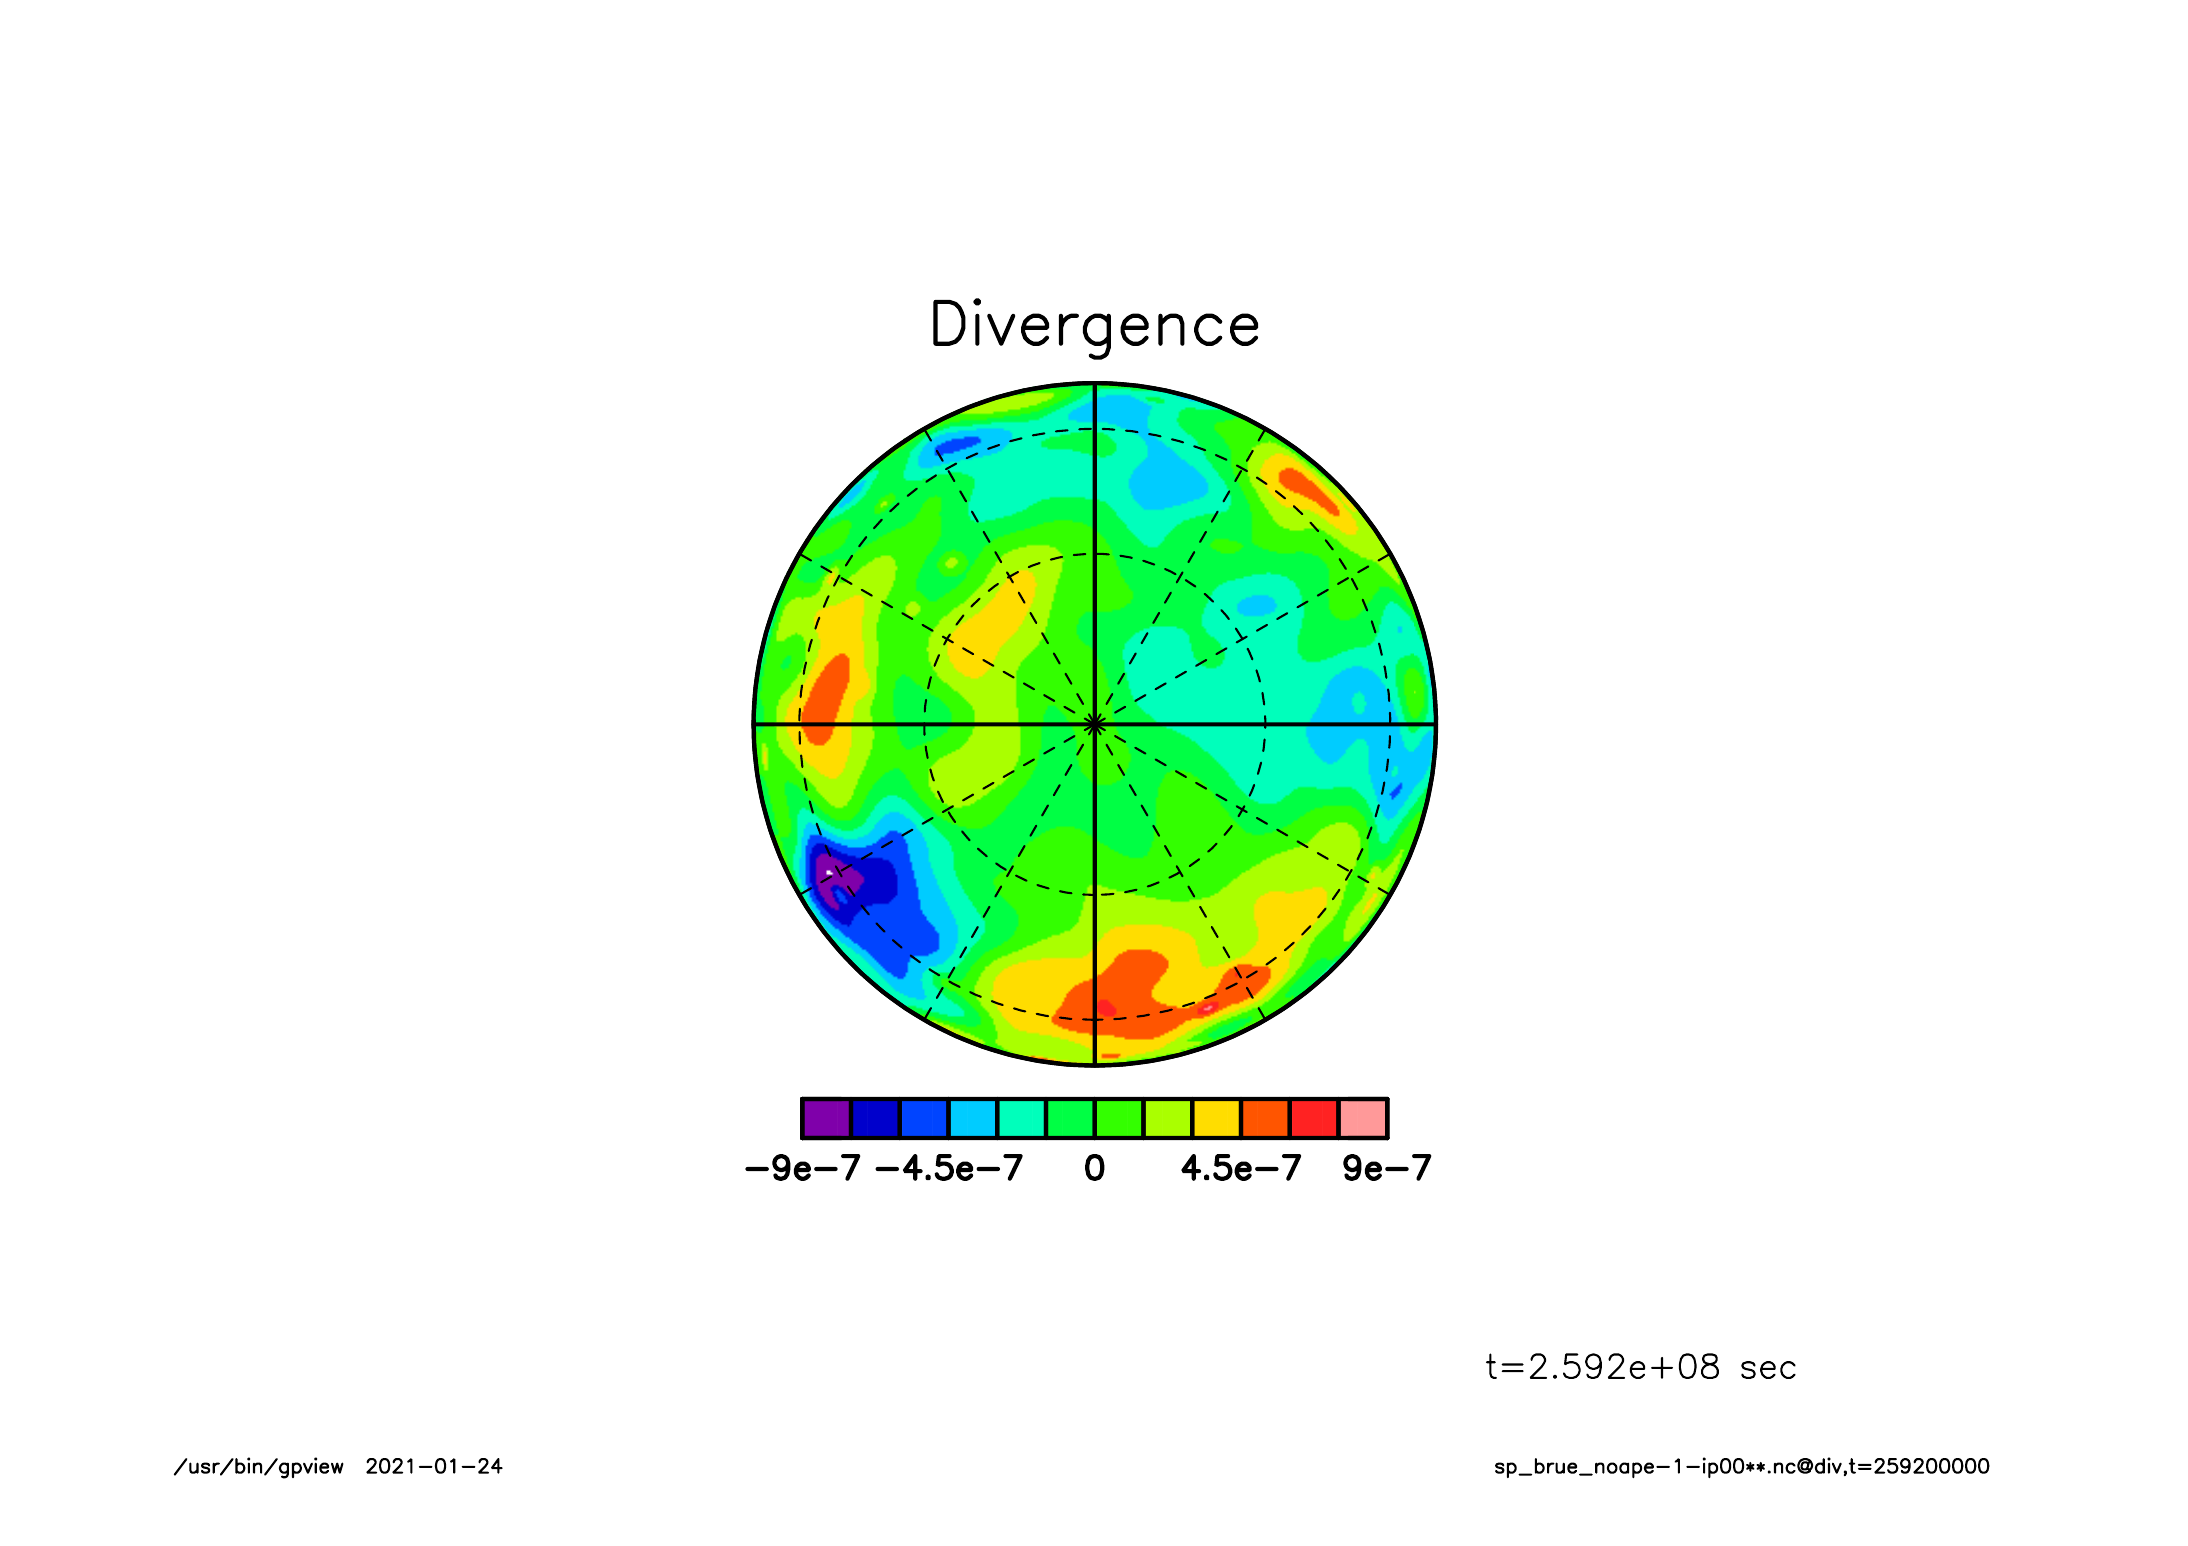
Task: Select the 4.5e-7 colorbar tick label
Action: coord(1241,1168)
